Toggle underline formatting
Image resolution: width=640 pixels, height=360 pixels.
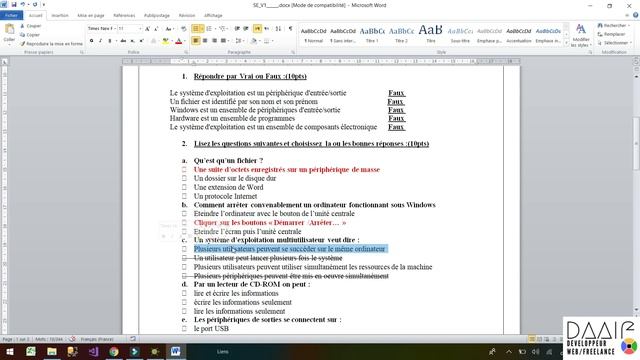pos(109,41)
